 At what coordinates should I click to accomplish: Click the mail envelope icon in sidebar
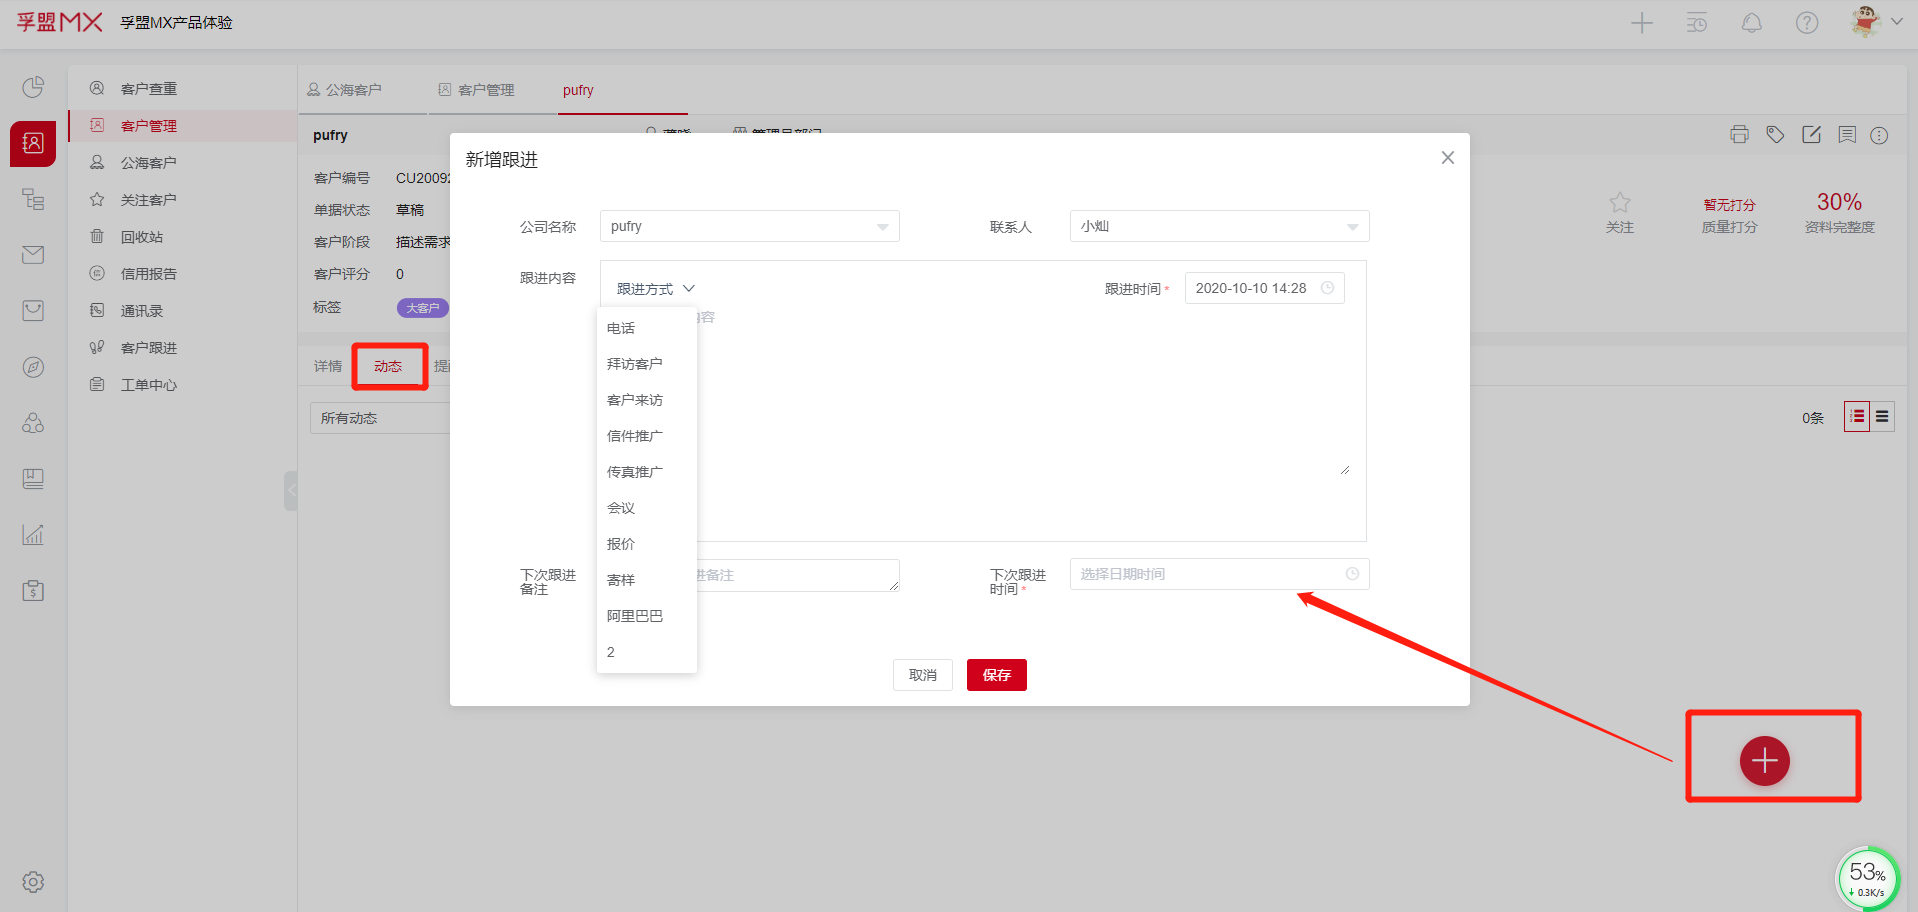33,255
